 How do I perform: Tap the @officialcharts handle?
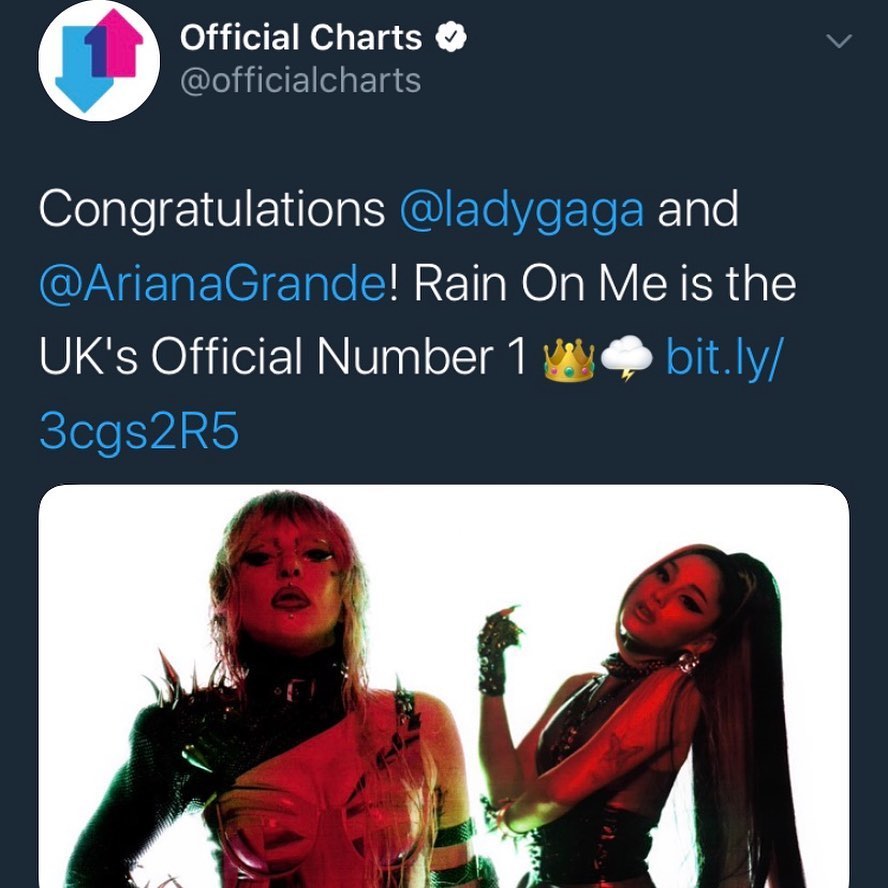pyautogui.click(x=300, y=80)
